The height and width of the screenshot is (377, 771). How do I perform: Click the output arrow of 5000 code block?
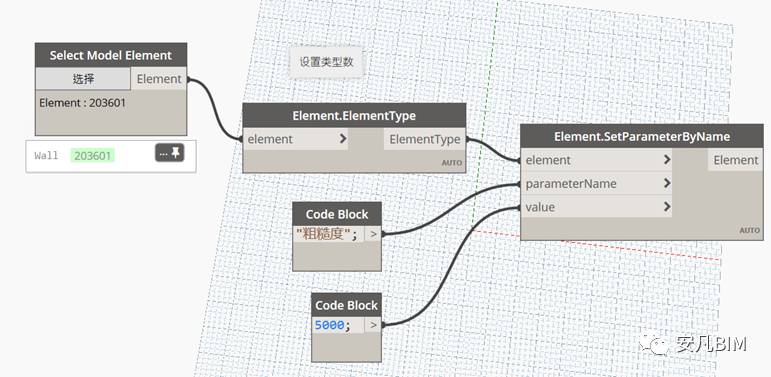click(x=373, y=325)
